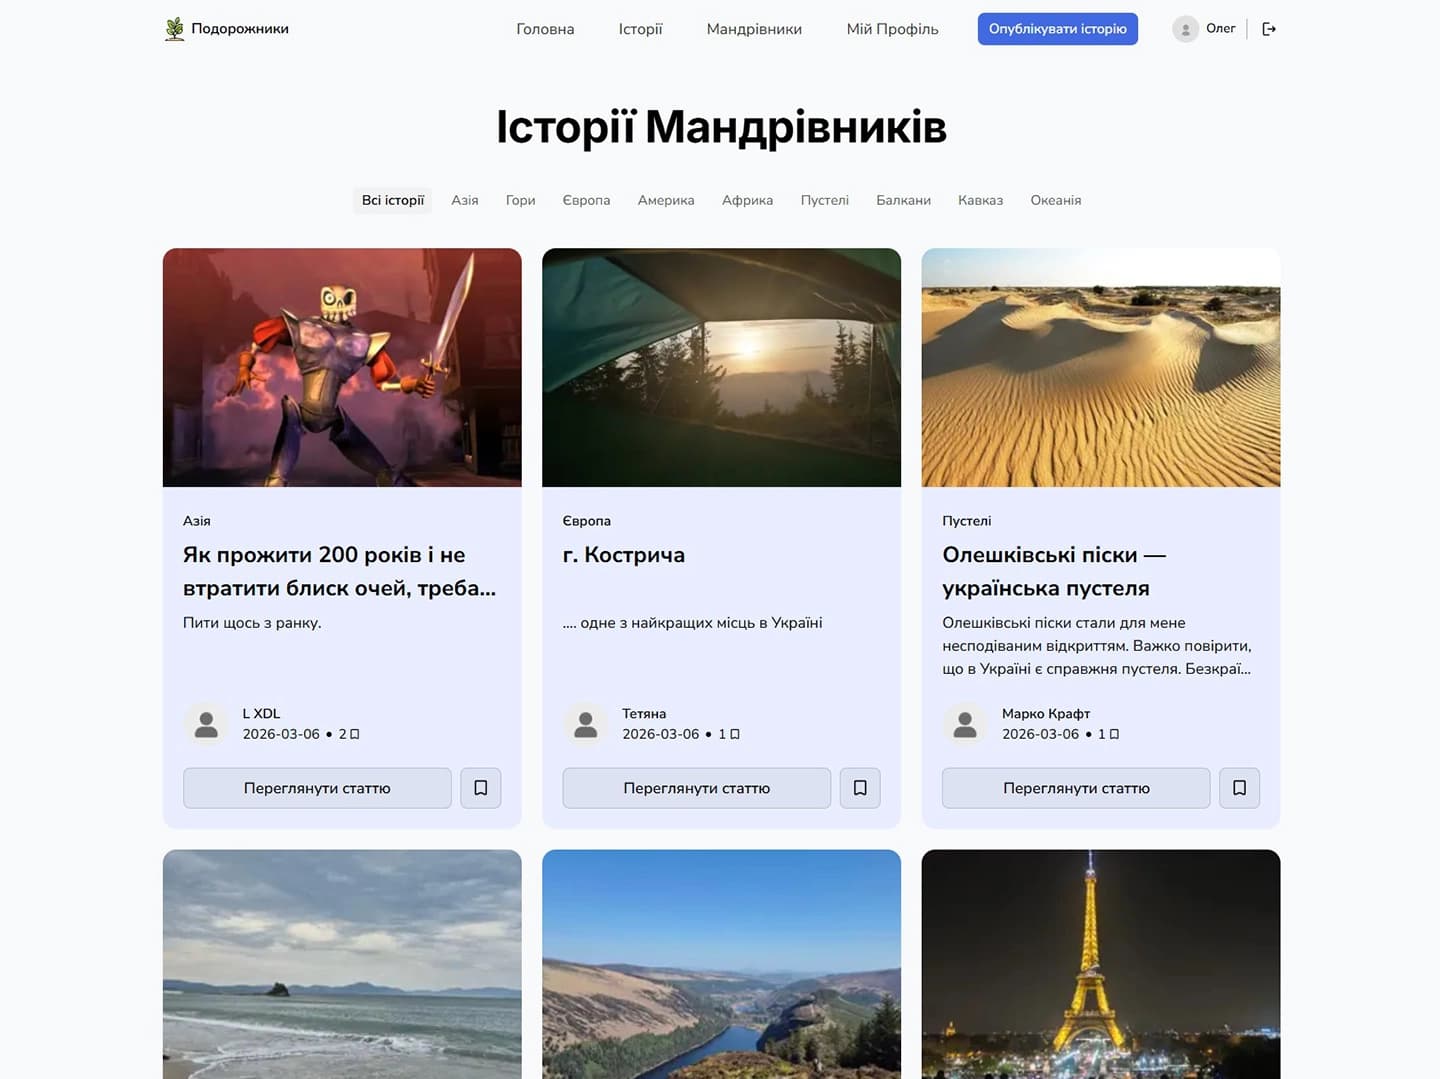This screenshot has height=1079, width=1440.
Task: Click the Eiffel Tower story thumbnail
Action: 1101,963
